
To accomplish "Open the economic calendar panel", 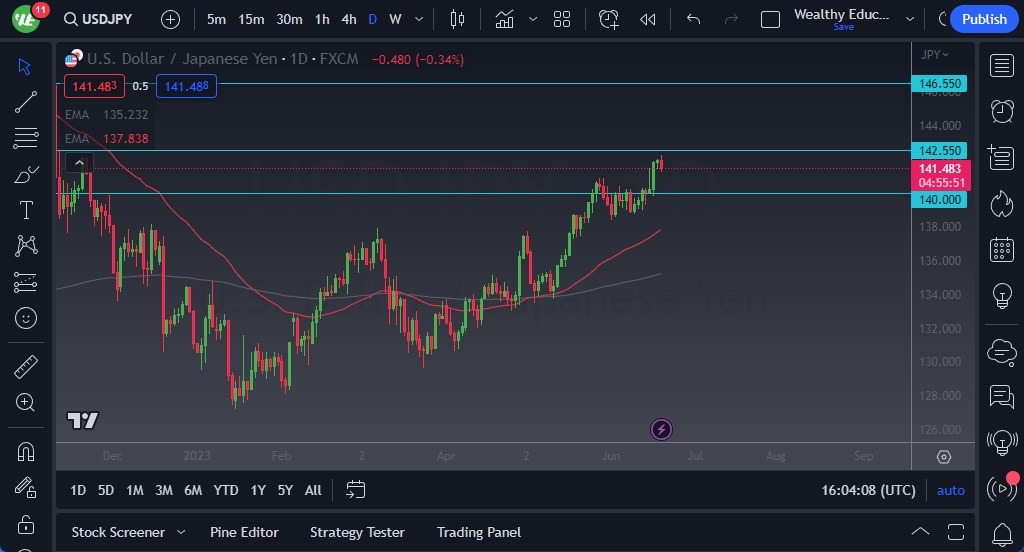I will (1001, 250).
